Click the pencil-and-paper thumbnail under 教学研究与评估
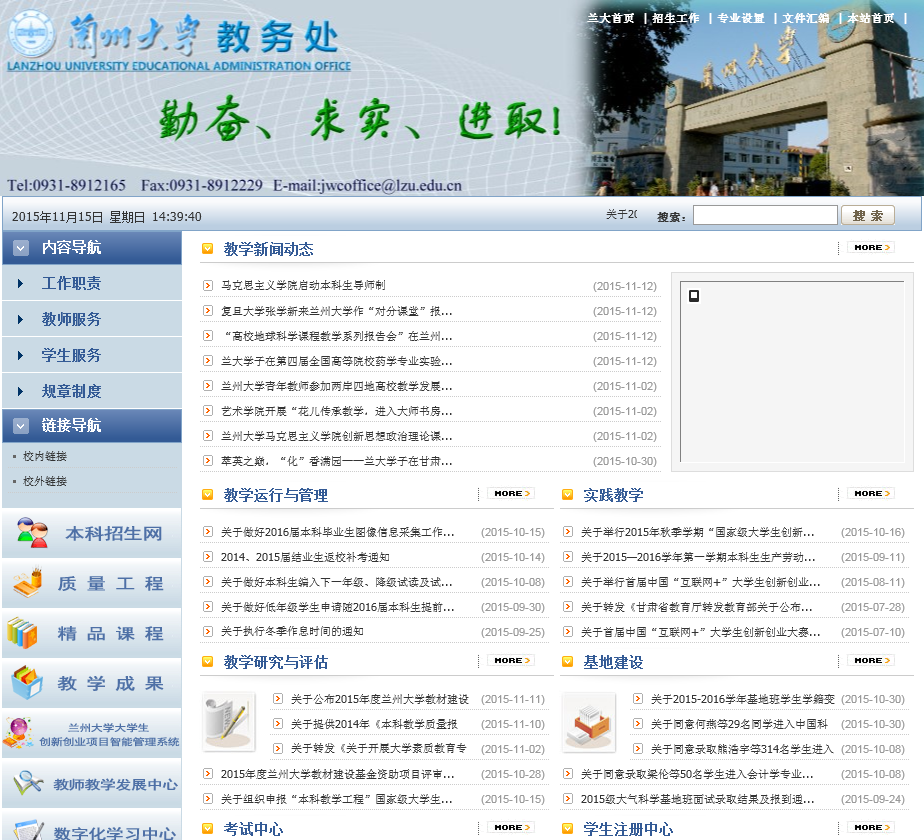 coord(229,723)
